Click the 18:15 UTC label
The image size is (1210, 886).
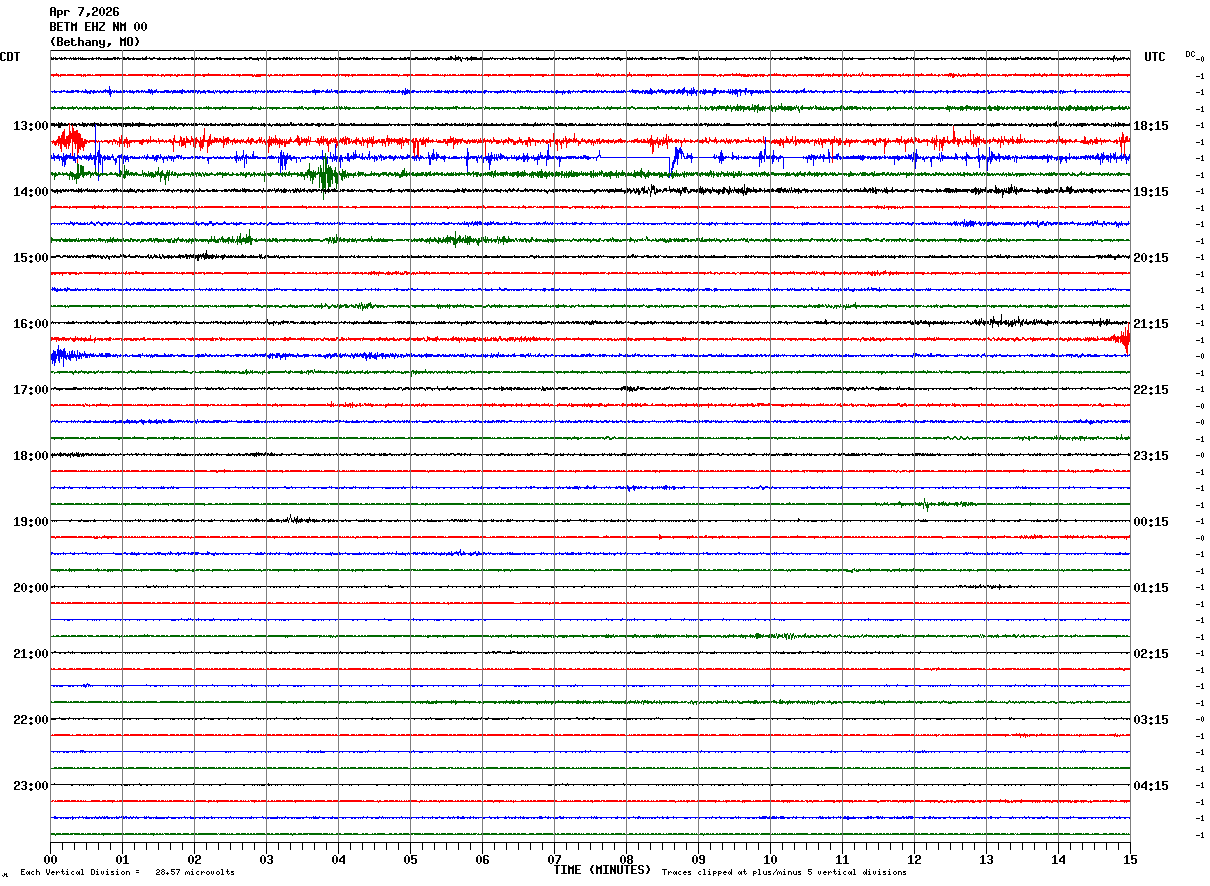tap(1151, 126)
